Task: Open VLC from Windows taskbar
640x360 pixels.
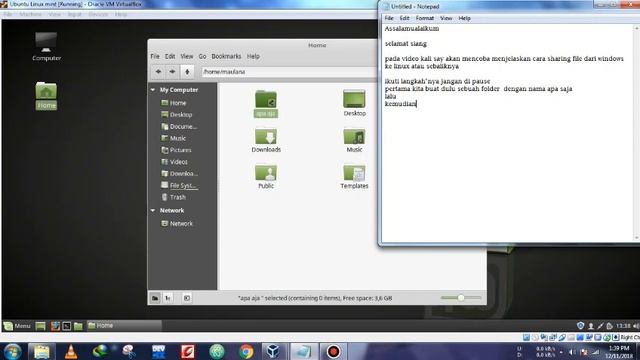Action: pos(71,351)
